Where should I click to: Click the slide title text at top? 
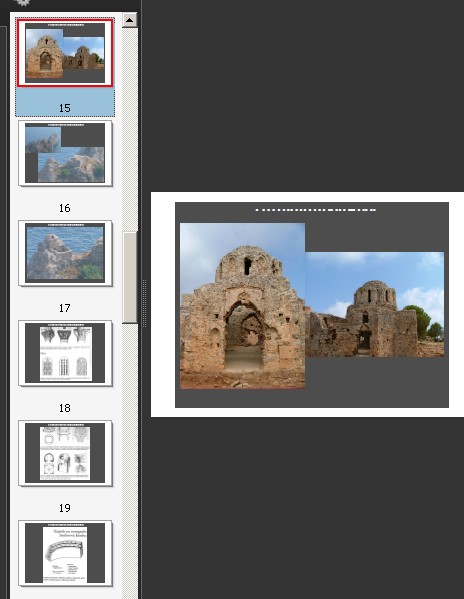pyautogui.click(x=316, y=210)
